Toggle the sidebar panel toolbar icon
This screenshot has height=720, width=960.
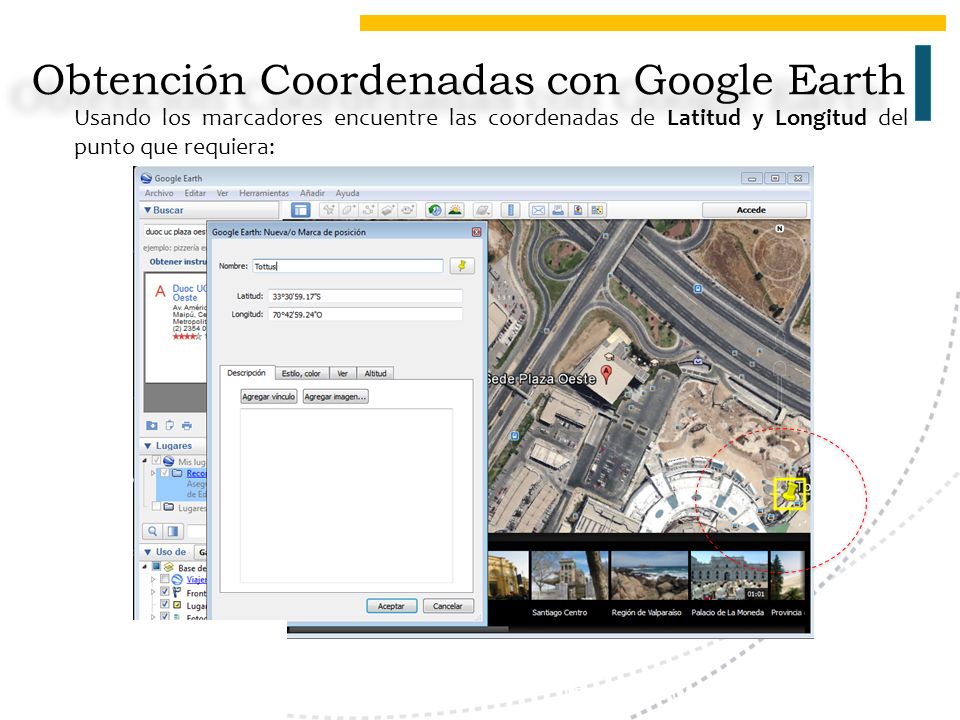click(300, 210)
